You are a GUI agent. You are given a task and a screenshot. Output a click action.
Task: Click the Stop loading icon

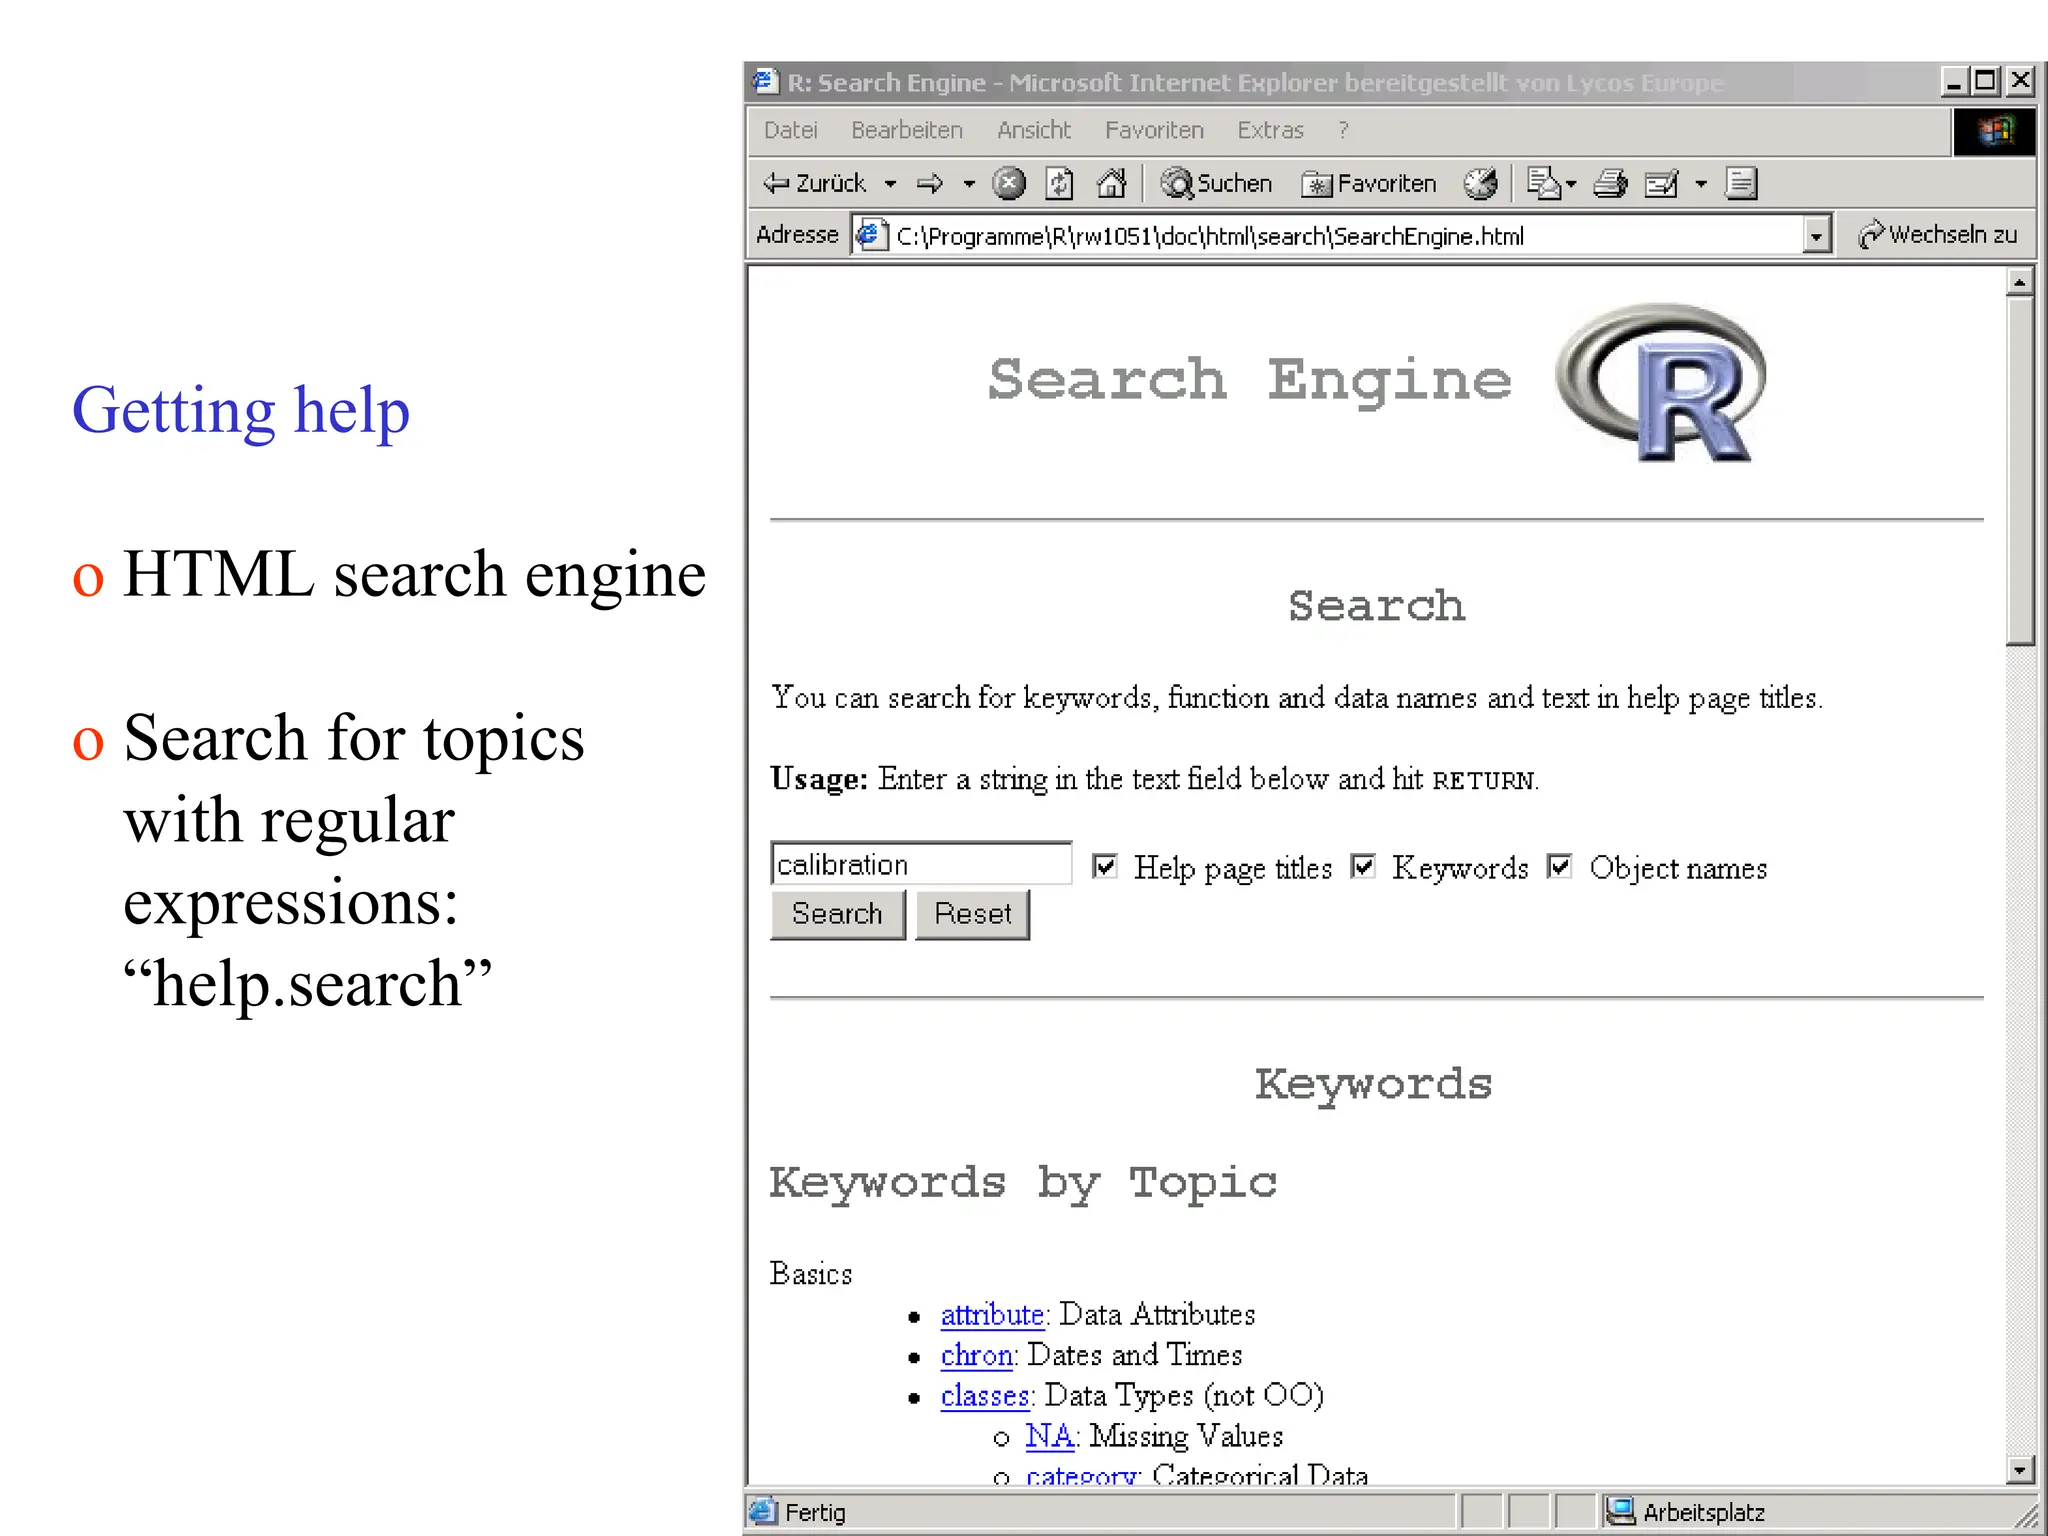(1009, 183)
